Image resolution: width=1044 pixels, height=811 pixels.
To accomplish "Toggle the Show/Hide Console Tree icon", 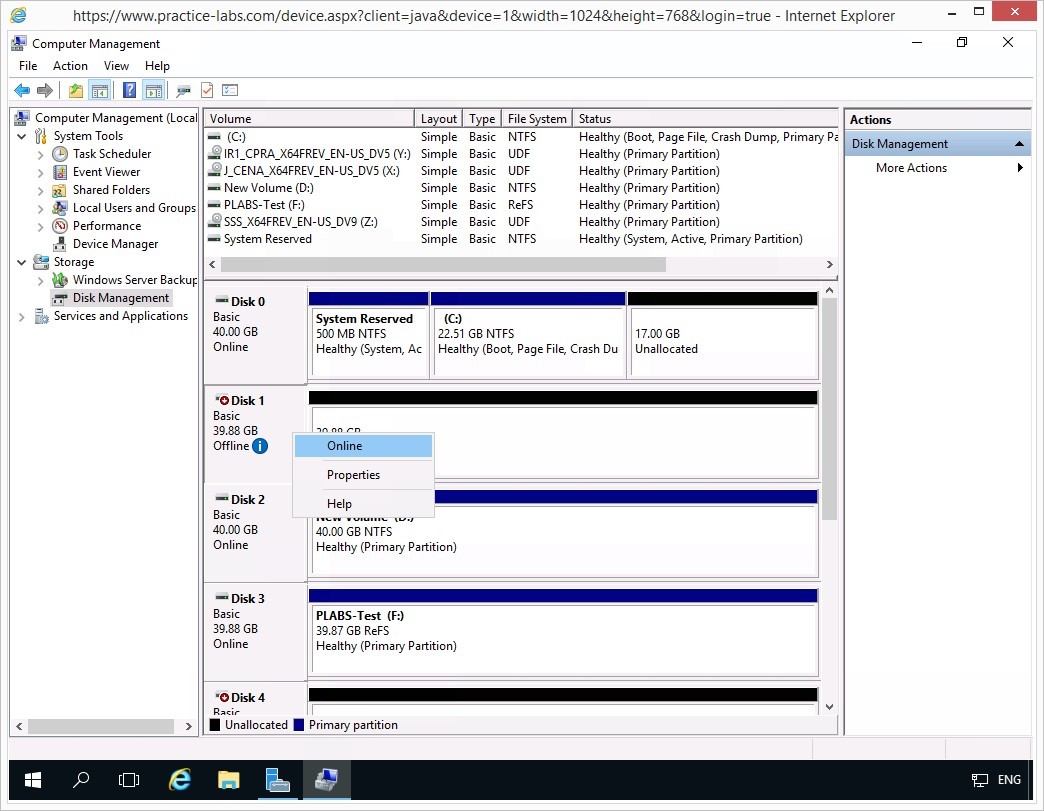I will click(100, 91).
